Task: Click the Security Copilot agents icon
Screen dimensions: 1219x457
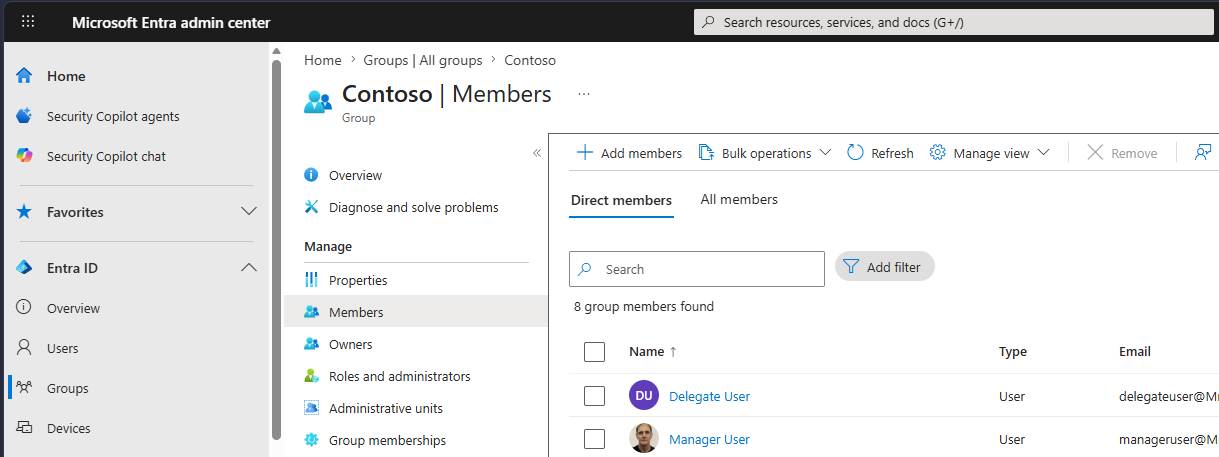Action: [25, 116]
